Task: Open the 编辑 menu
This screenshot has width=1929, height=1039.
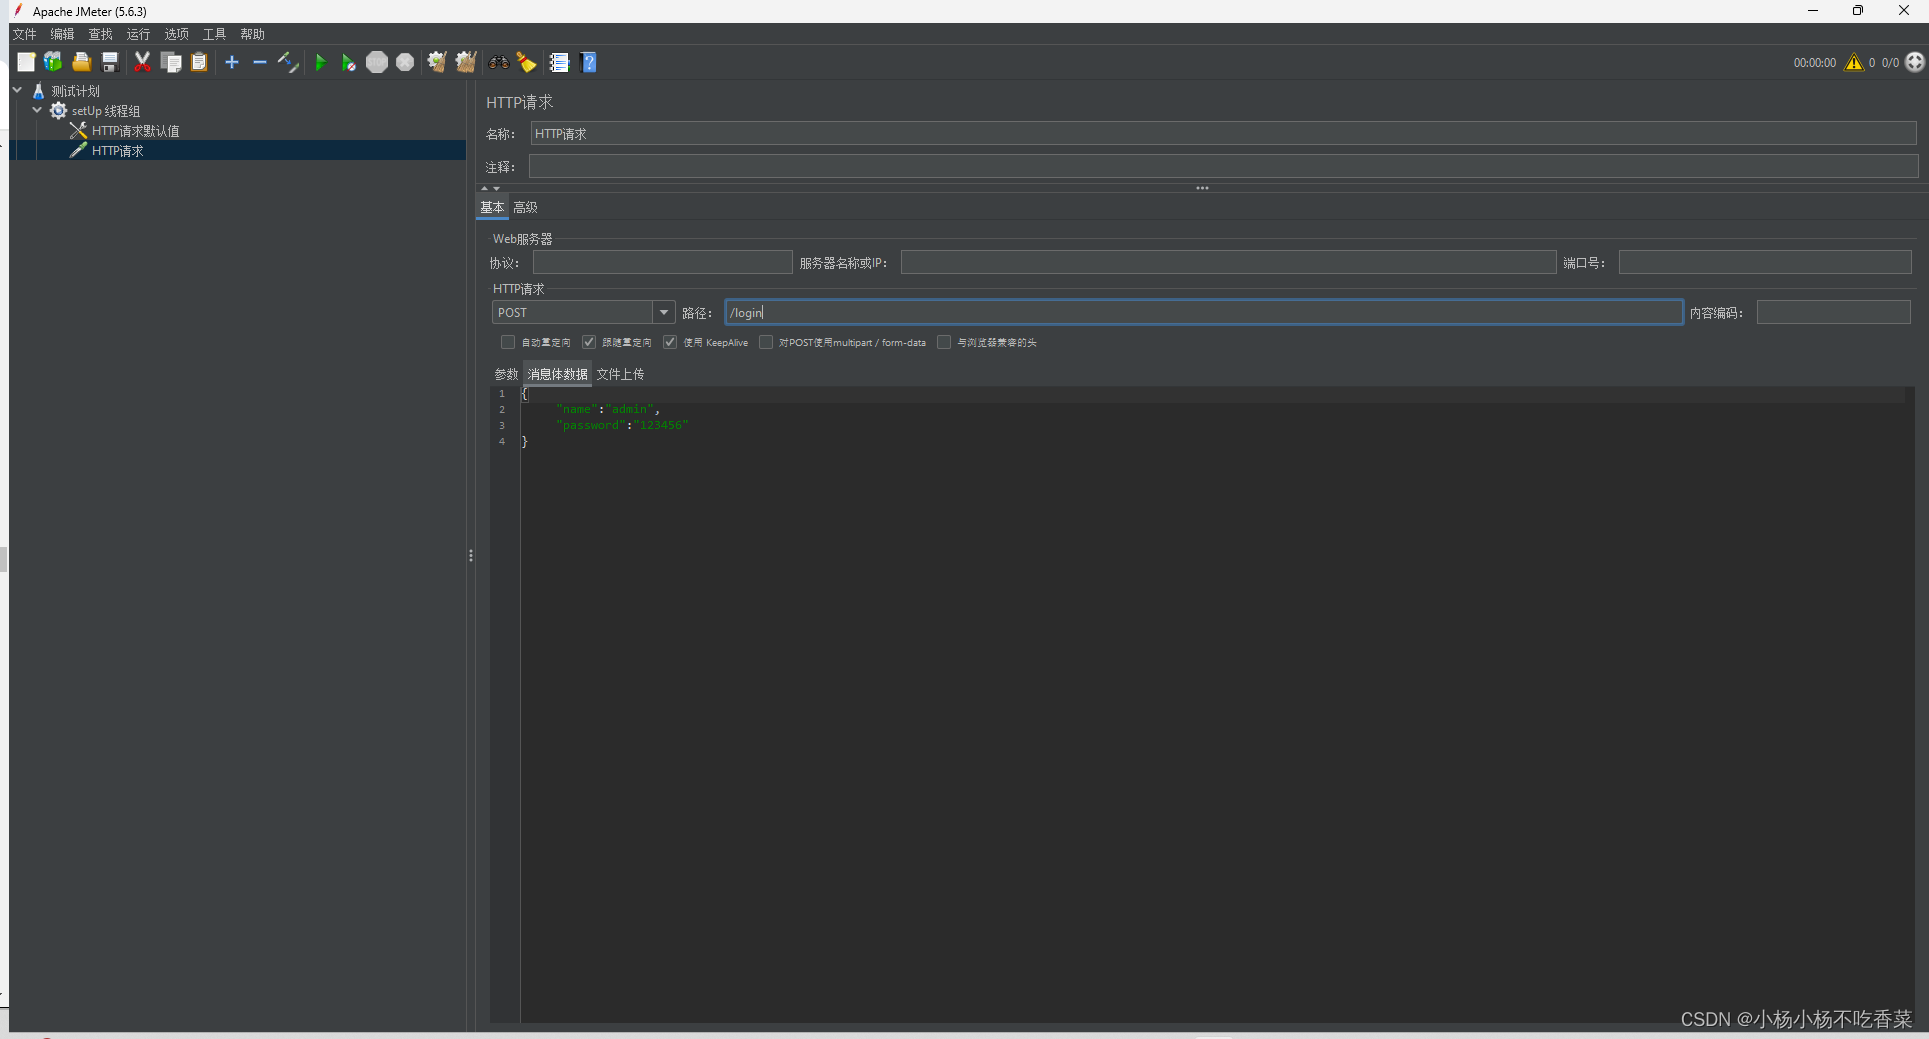Action: (62, 34)
